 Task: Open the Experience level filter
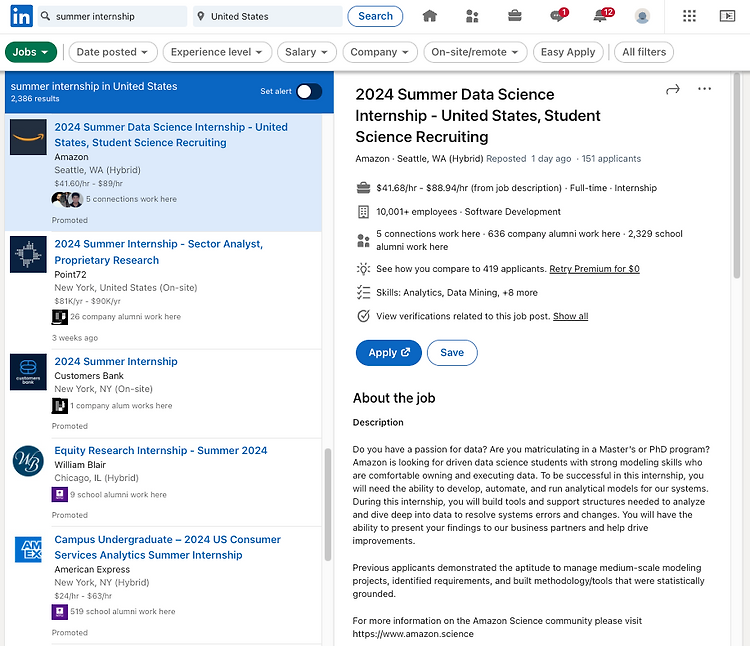(217, 52)
